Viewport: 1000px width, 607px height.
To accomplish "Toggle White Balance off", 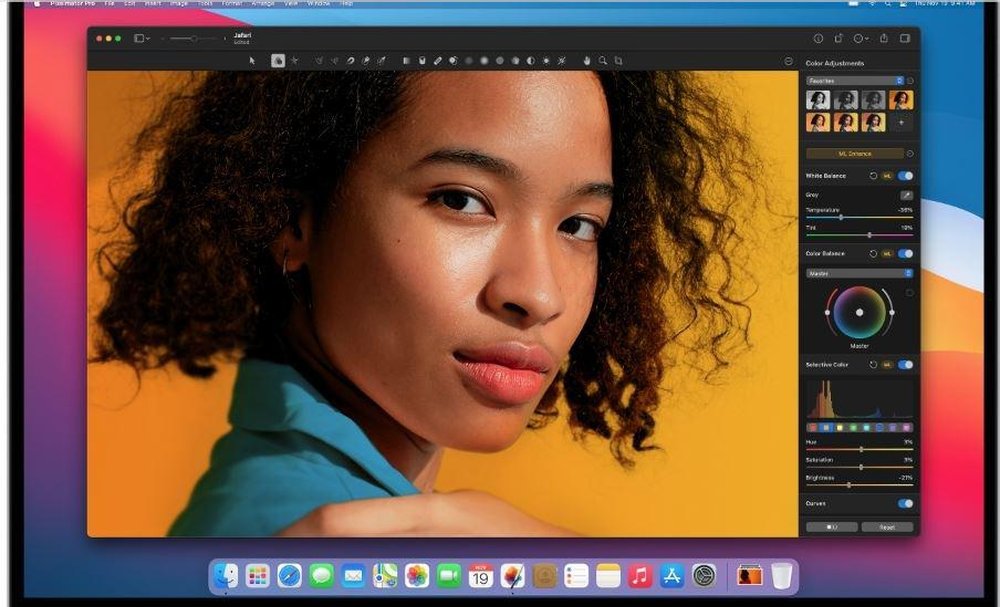I will [x=905, y=174].
